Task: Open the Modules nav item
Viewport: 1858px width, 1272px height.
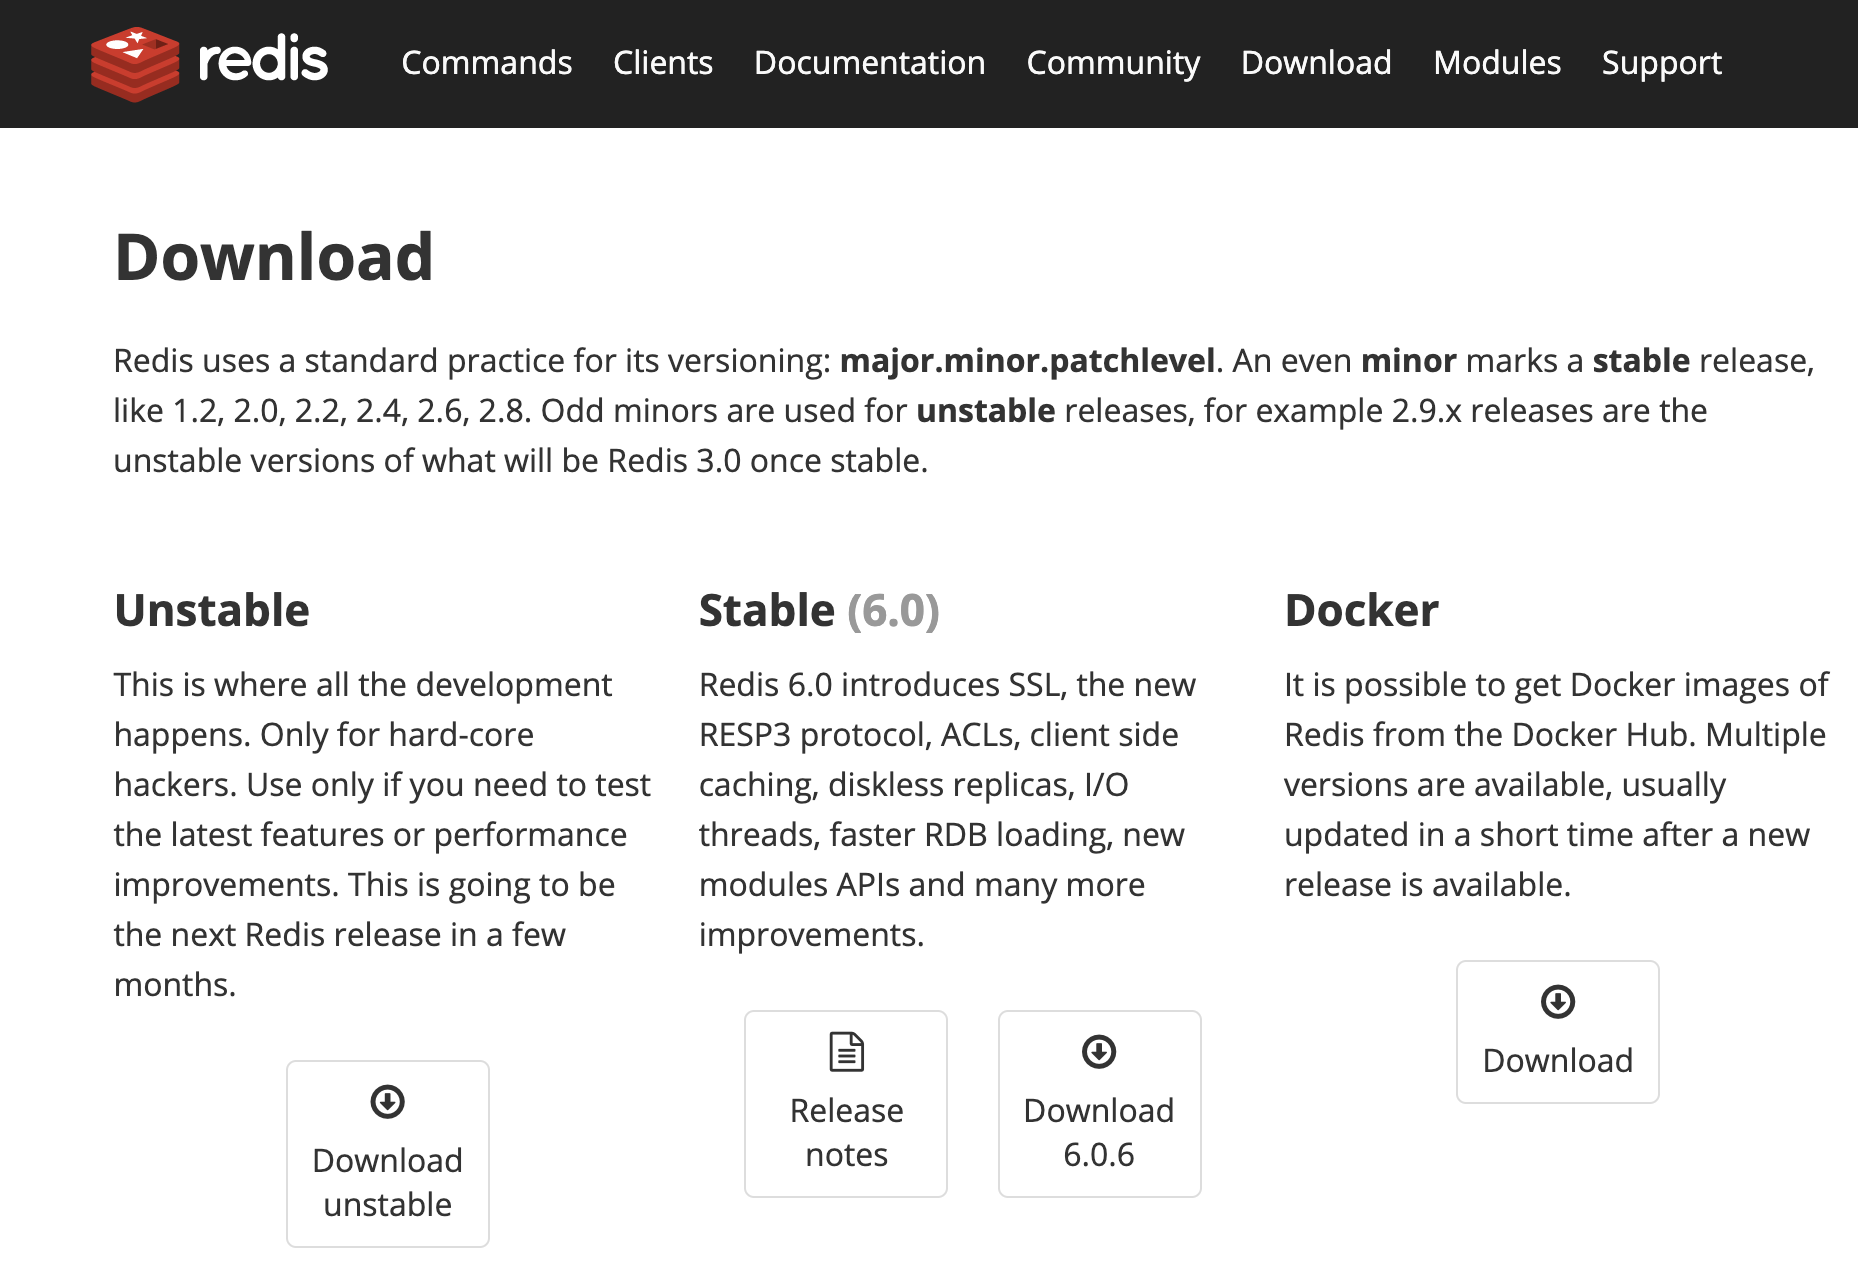Action: tap(1497, 63)
